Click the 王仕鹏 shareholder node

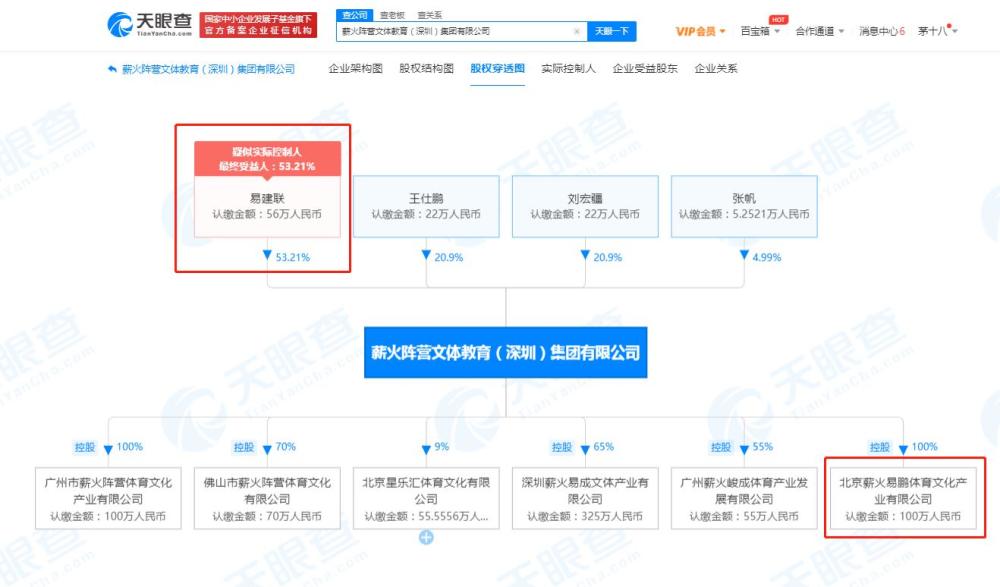coord(426,207)
